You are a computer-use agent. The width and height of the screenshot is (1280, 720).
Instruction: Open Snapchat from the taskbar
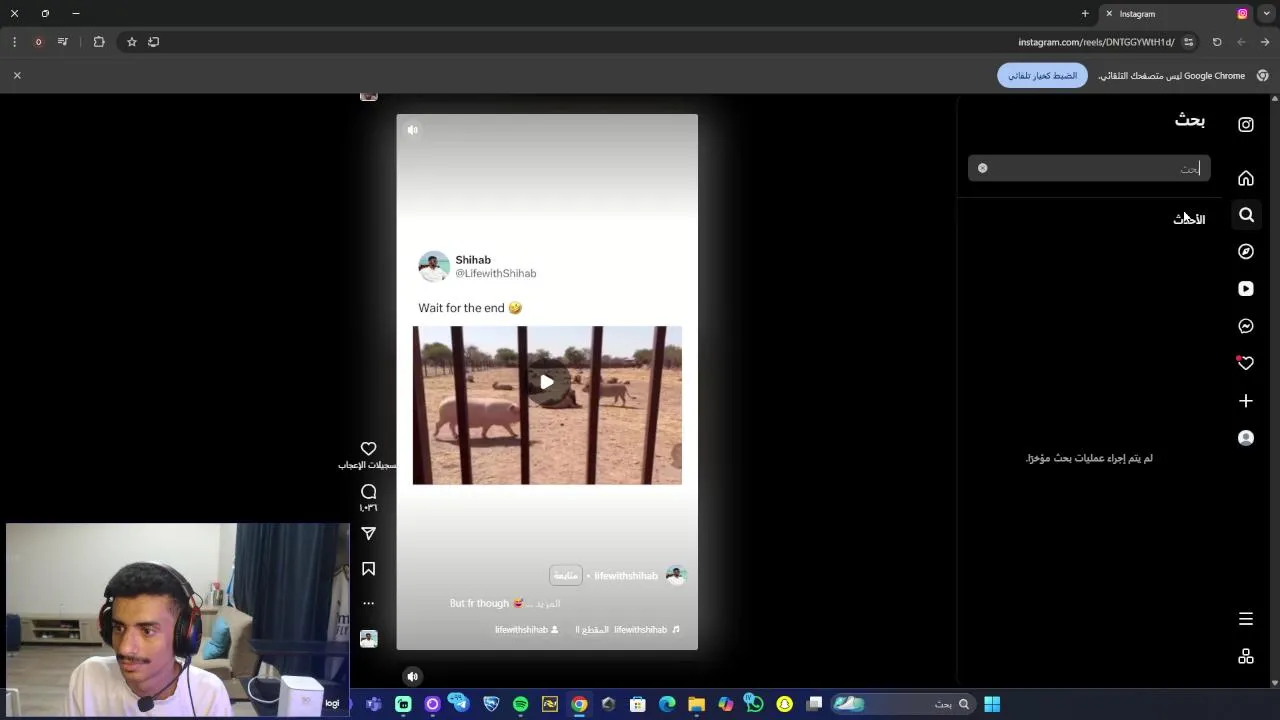click(785, 704)
